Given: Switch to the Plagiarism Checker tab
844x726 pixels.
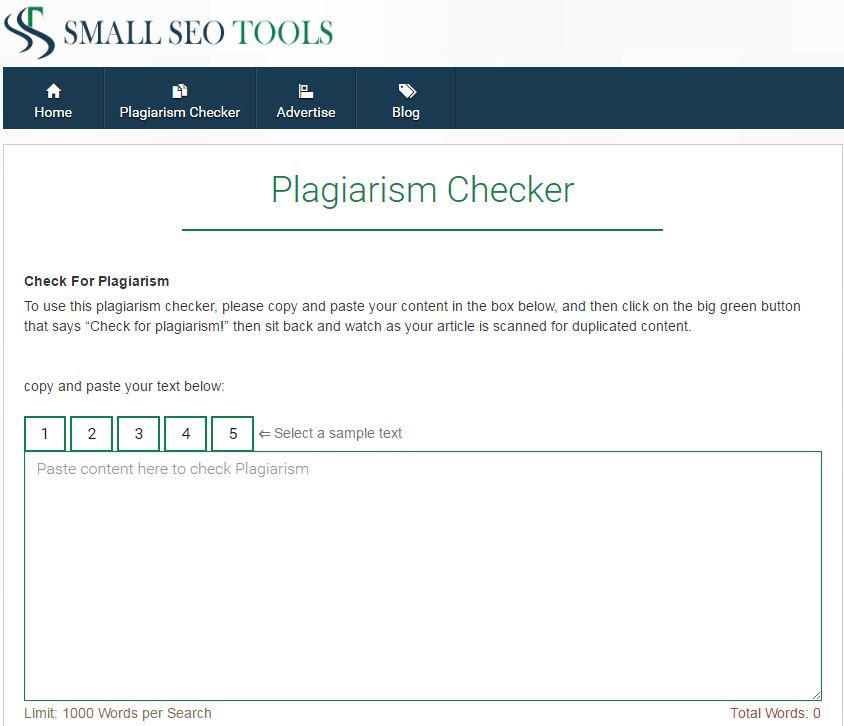Looking at the screenshot, I should [178, 100].
